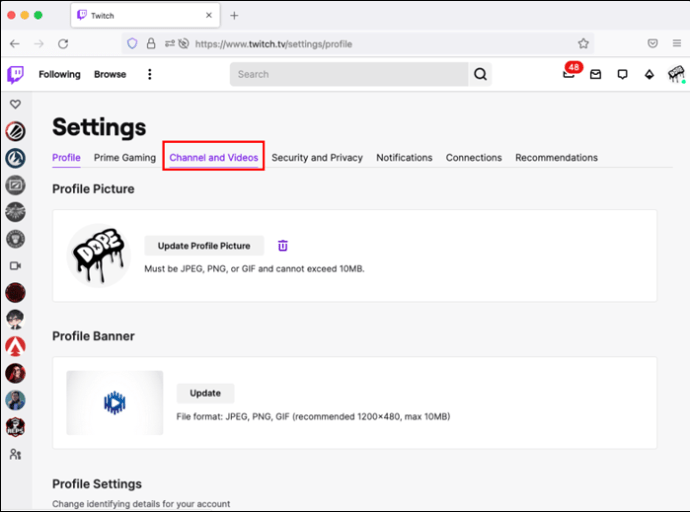The width and height of the screenshot is (690, 512).
Task: Click the search magnifier button
Action: (x=480, y=74)
